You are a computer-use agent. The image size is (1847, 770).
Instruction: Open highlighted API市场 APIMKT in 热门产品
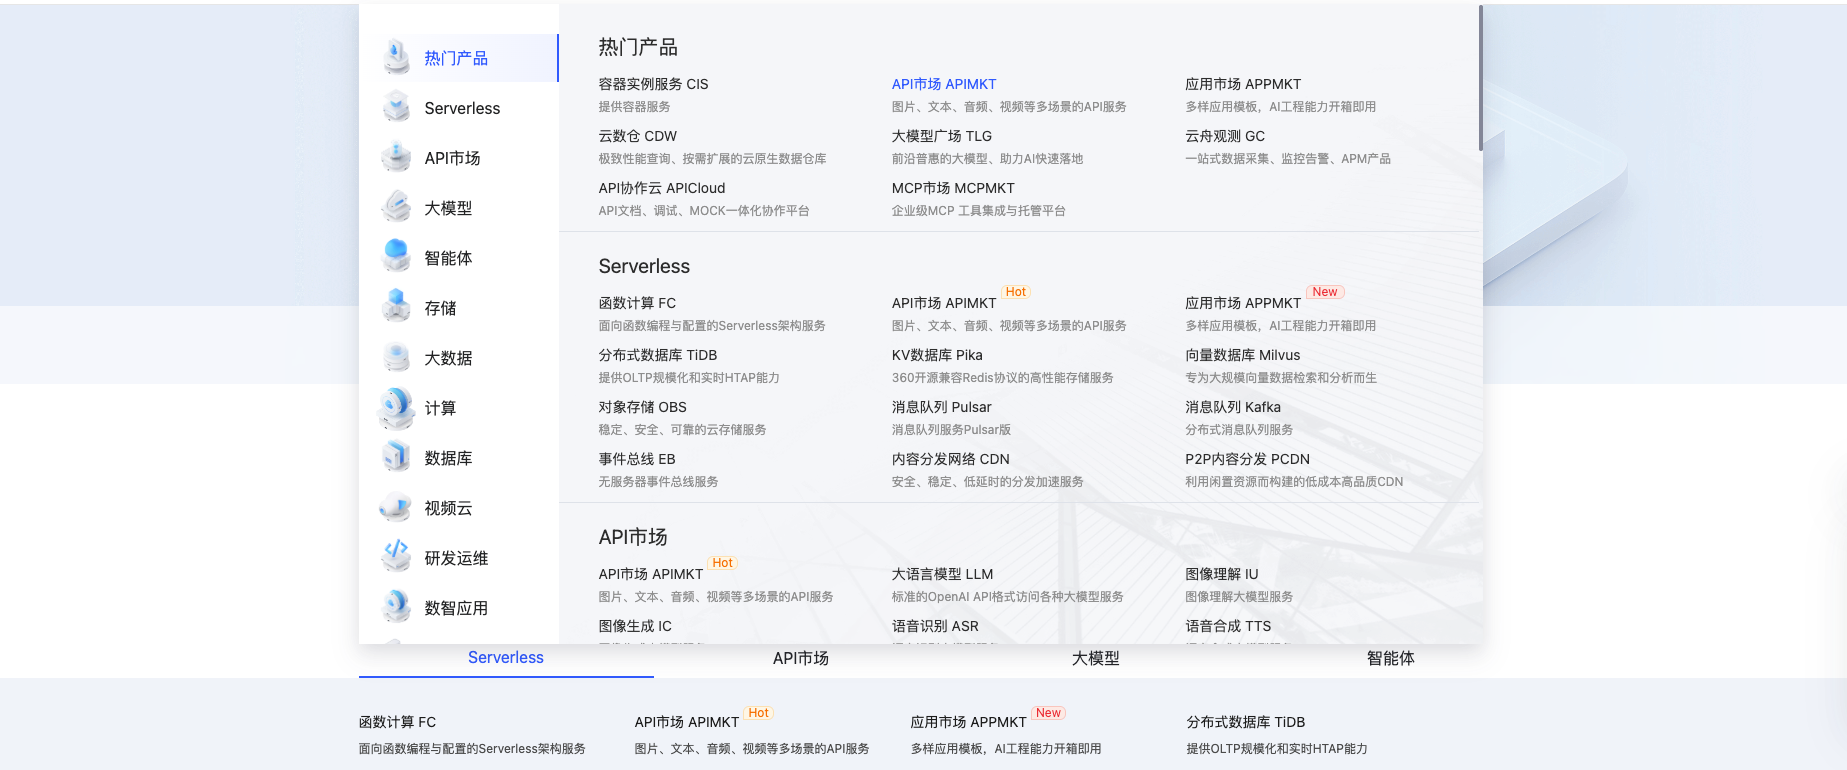tap(944, 84)
